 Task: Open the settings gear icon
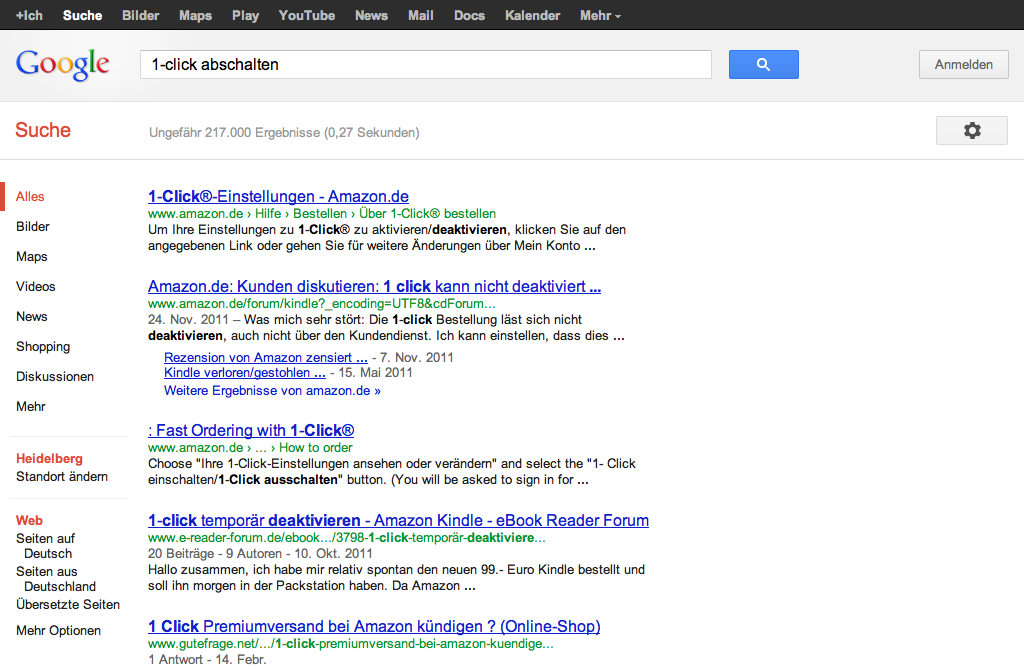tap(972, 131)
